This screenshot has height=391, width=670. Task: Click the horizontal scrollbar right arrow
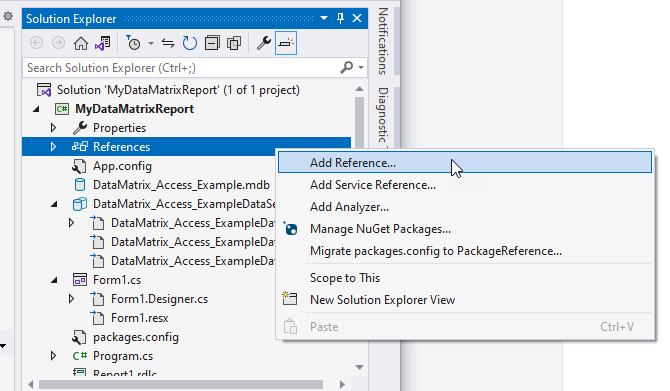tap(342, 384)
